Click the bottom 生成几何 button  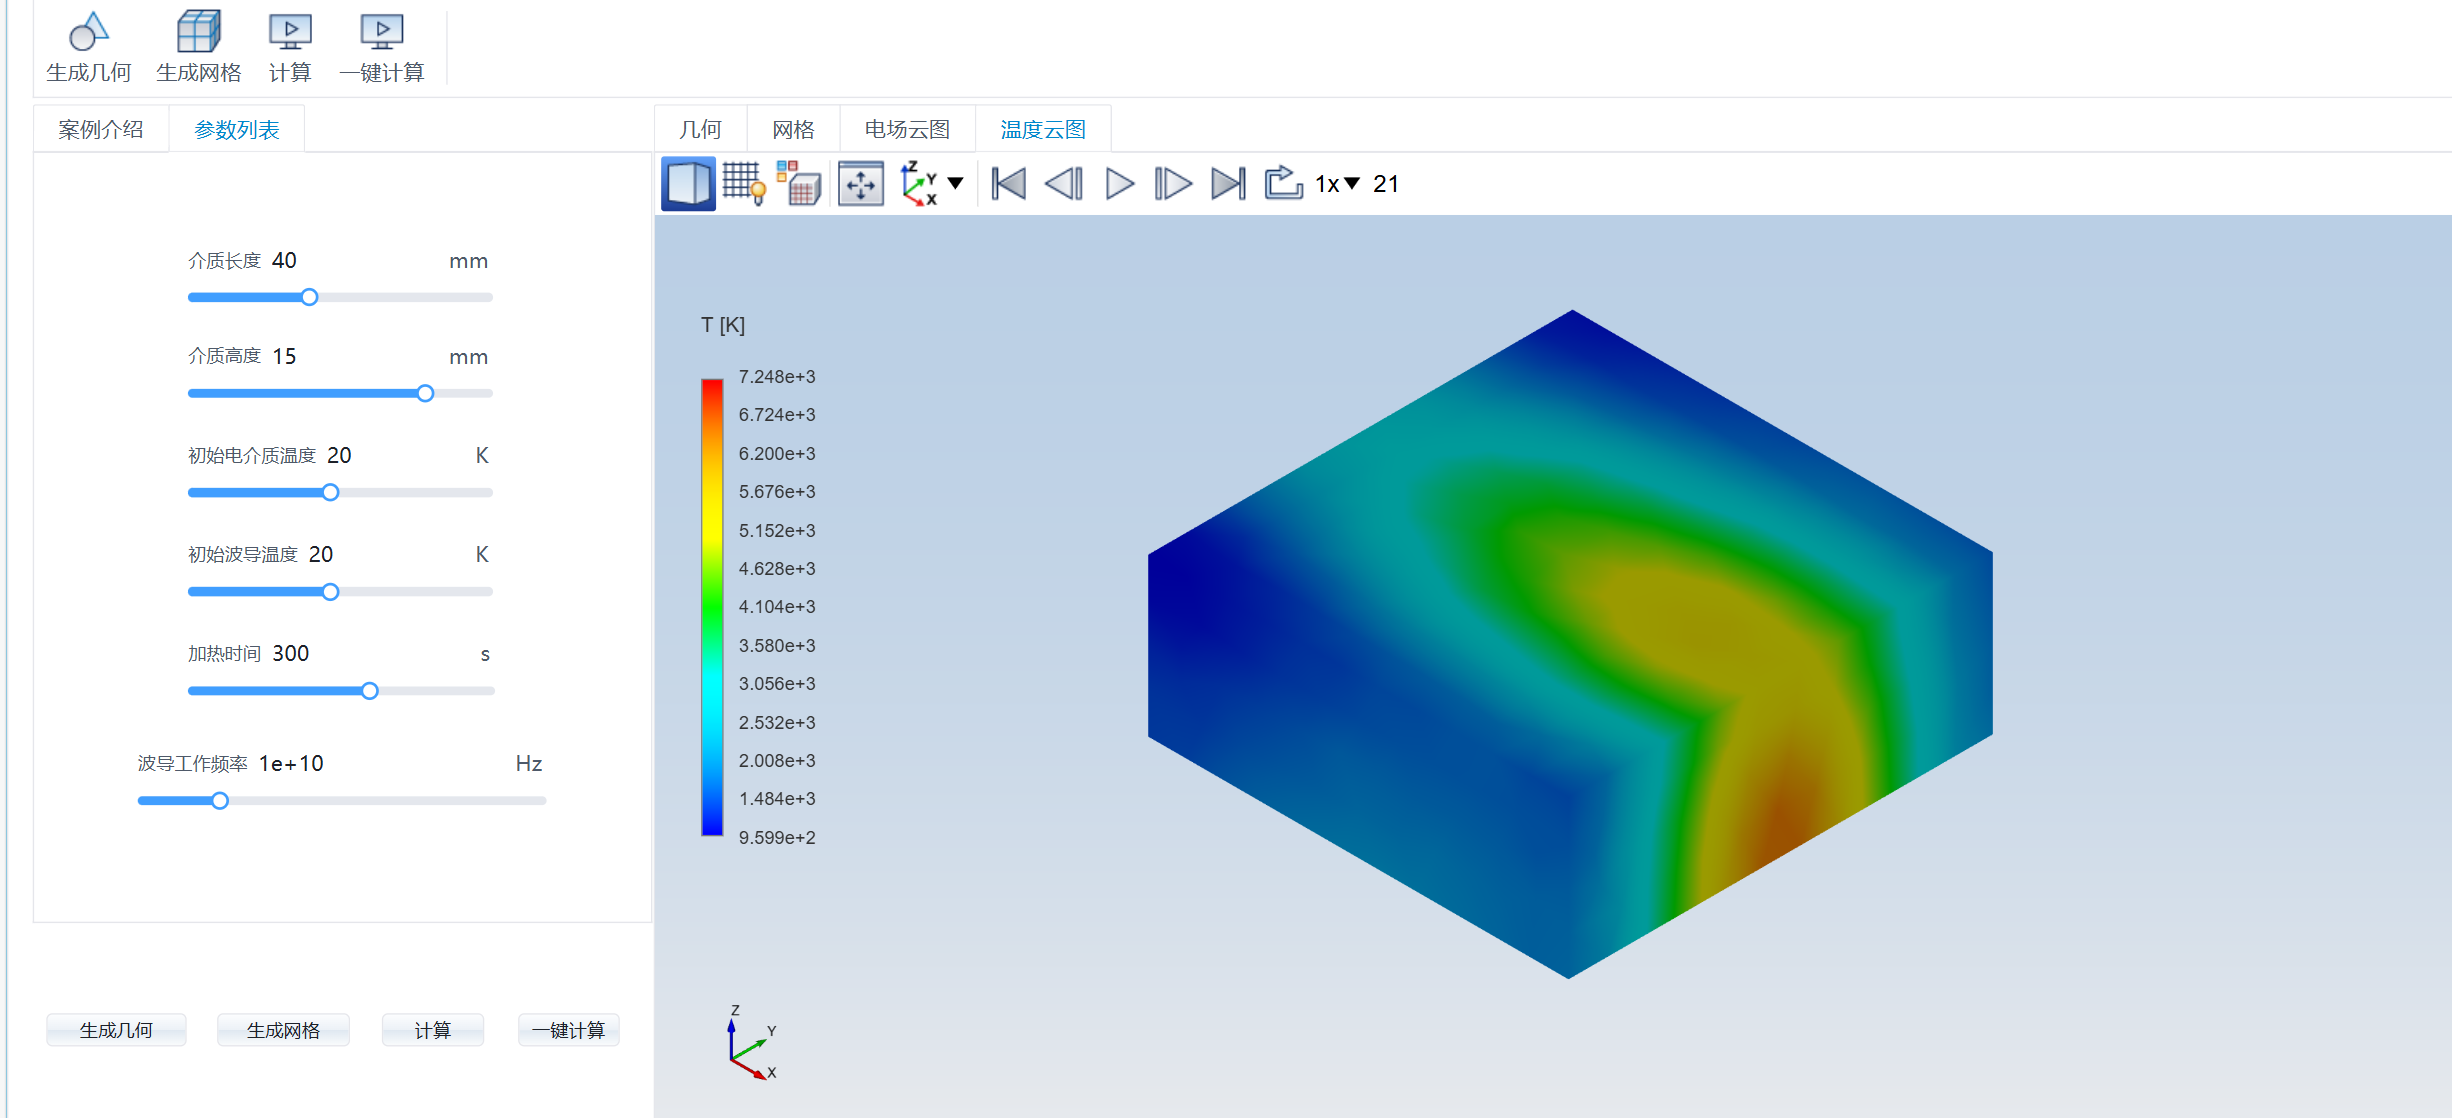116,1030
